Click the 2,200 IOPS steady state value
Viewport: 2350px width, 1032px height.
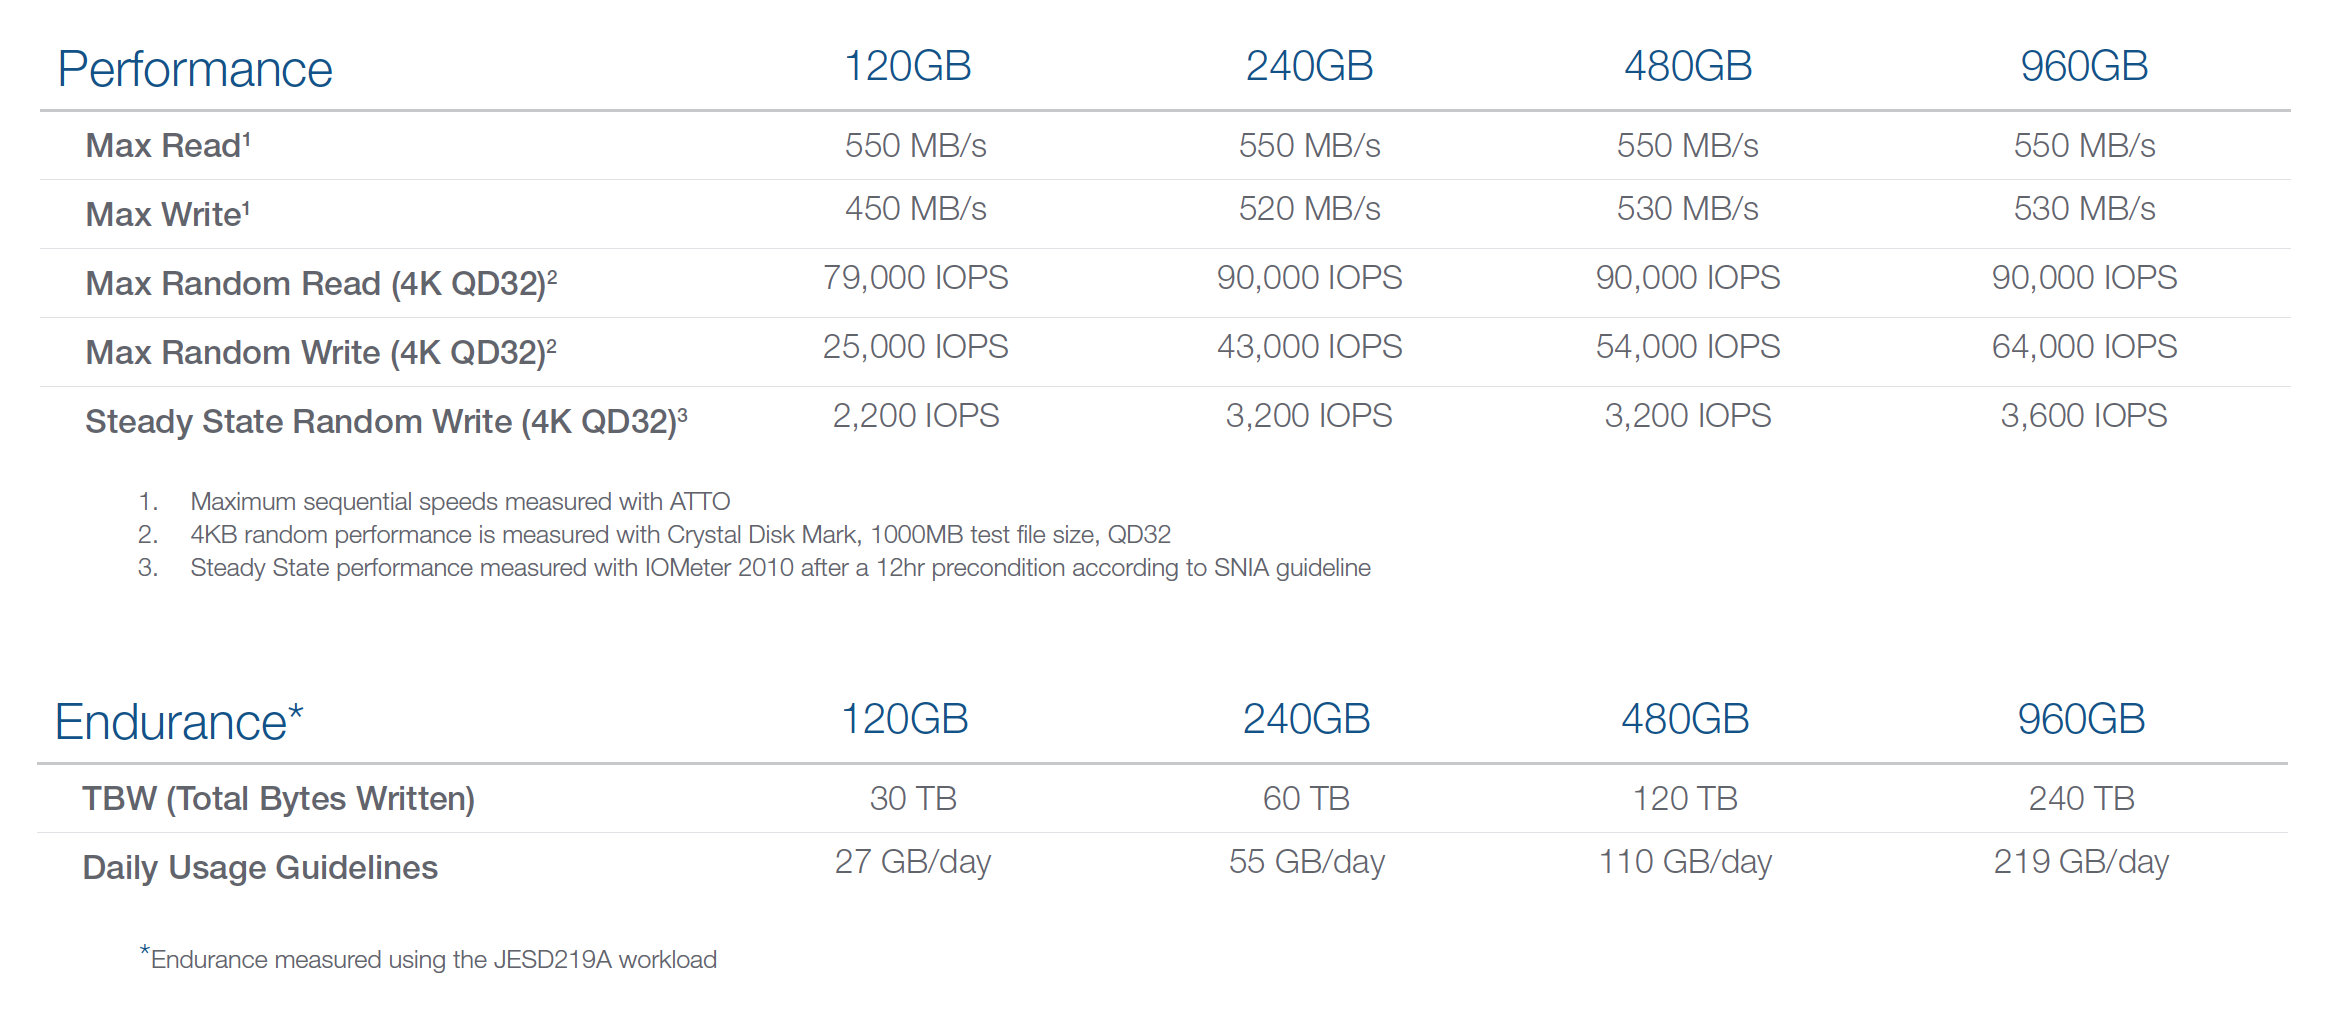[915, 416]
